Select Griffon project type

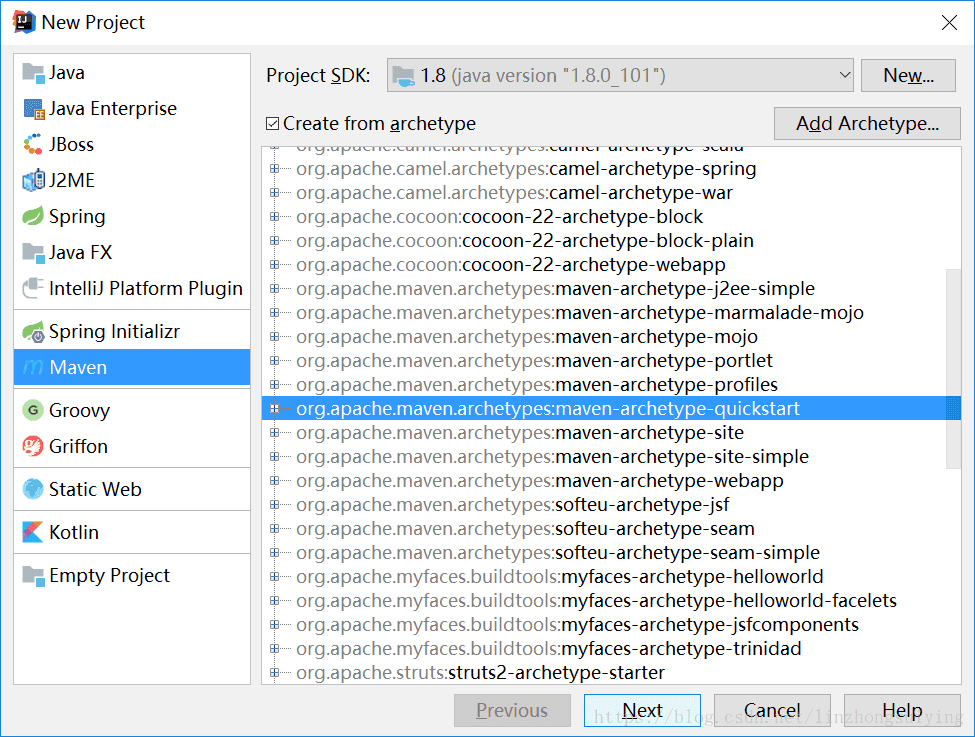[132, 446]
